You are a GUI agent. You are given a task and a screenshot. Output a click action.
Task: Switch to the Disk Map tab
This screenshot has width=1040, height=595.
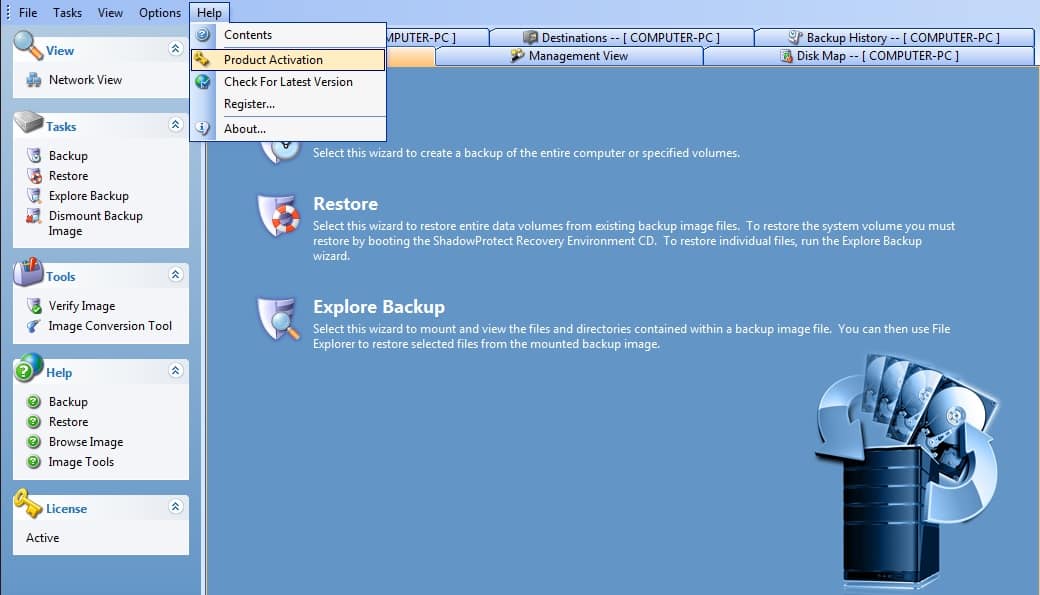[x=868, y=57]
